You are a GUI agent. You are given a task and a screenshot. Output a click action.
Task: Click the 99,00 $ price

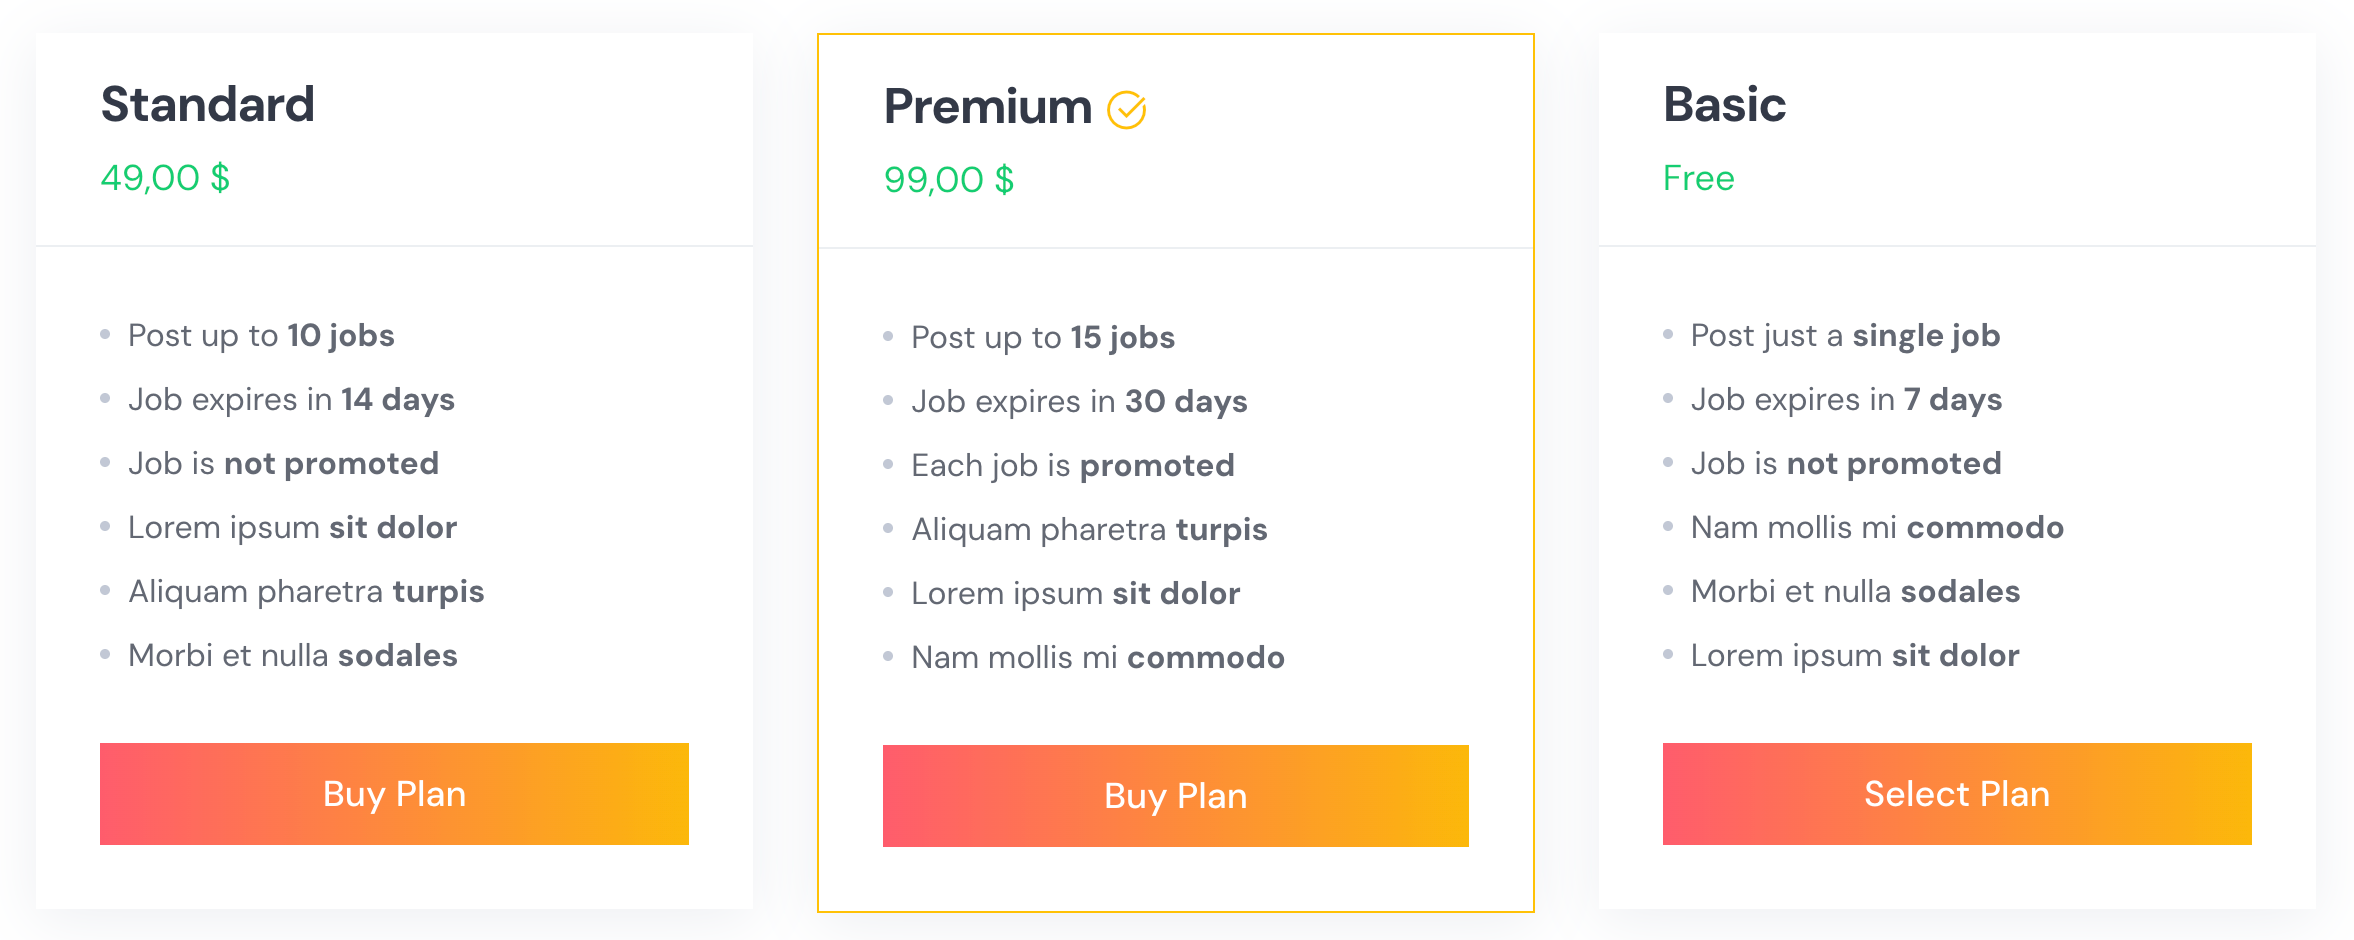(x=949, y=180)
